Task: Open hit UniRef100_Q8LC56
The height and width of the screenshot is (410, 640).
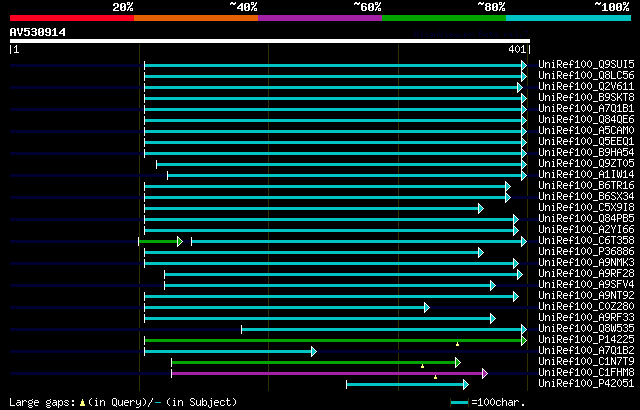Action: coord(586,75)
